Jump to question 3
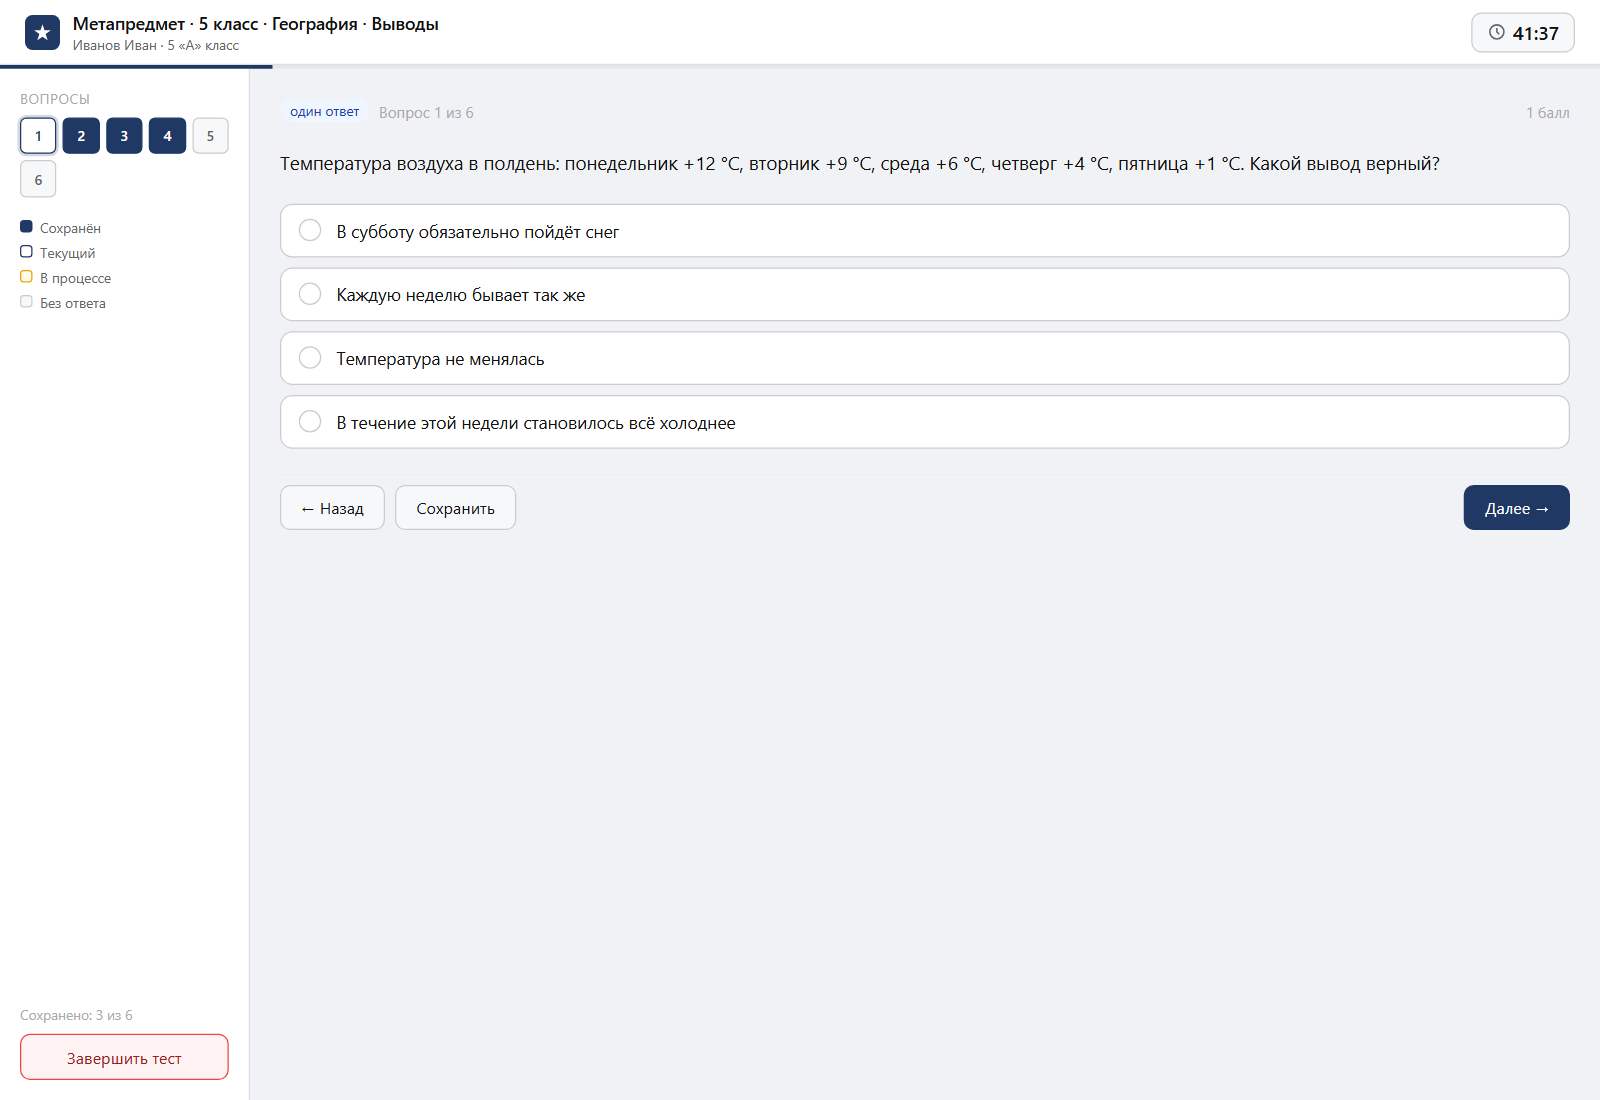 point(124,136)
